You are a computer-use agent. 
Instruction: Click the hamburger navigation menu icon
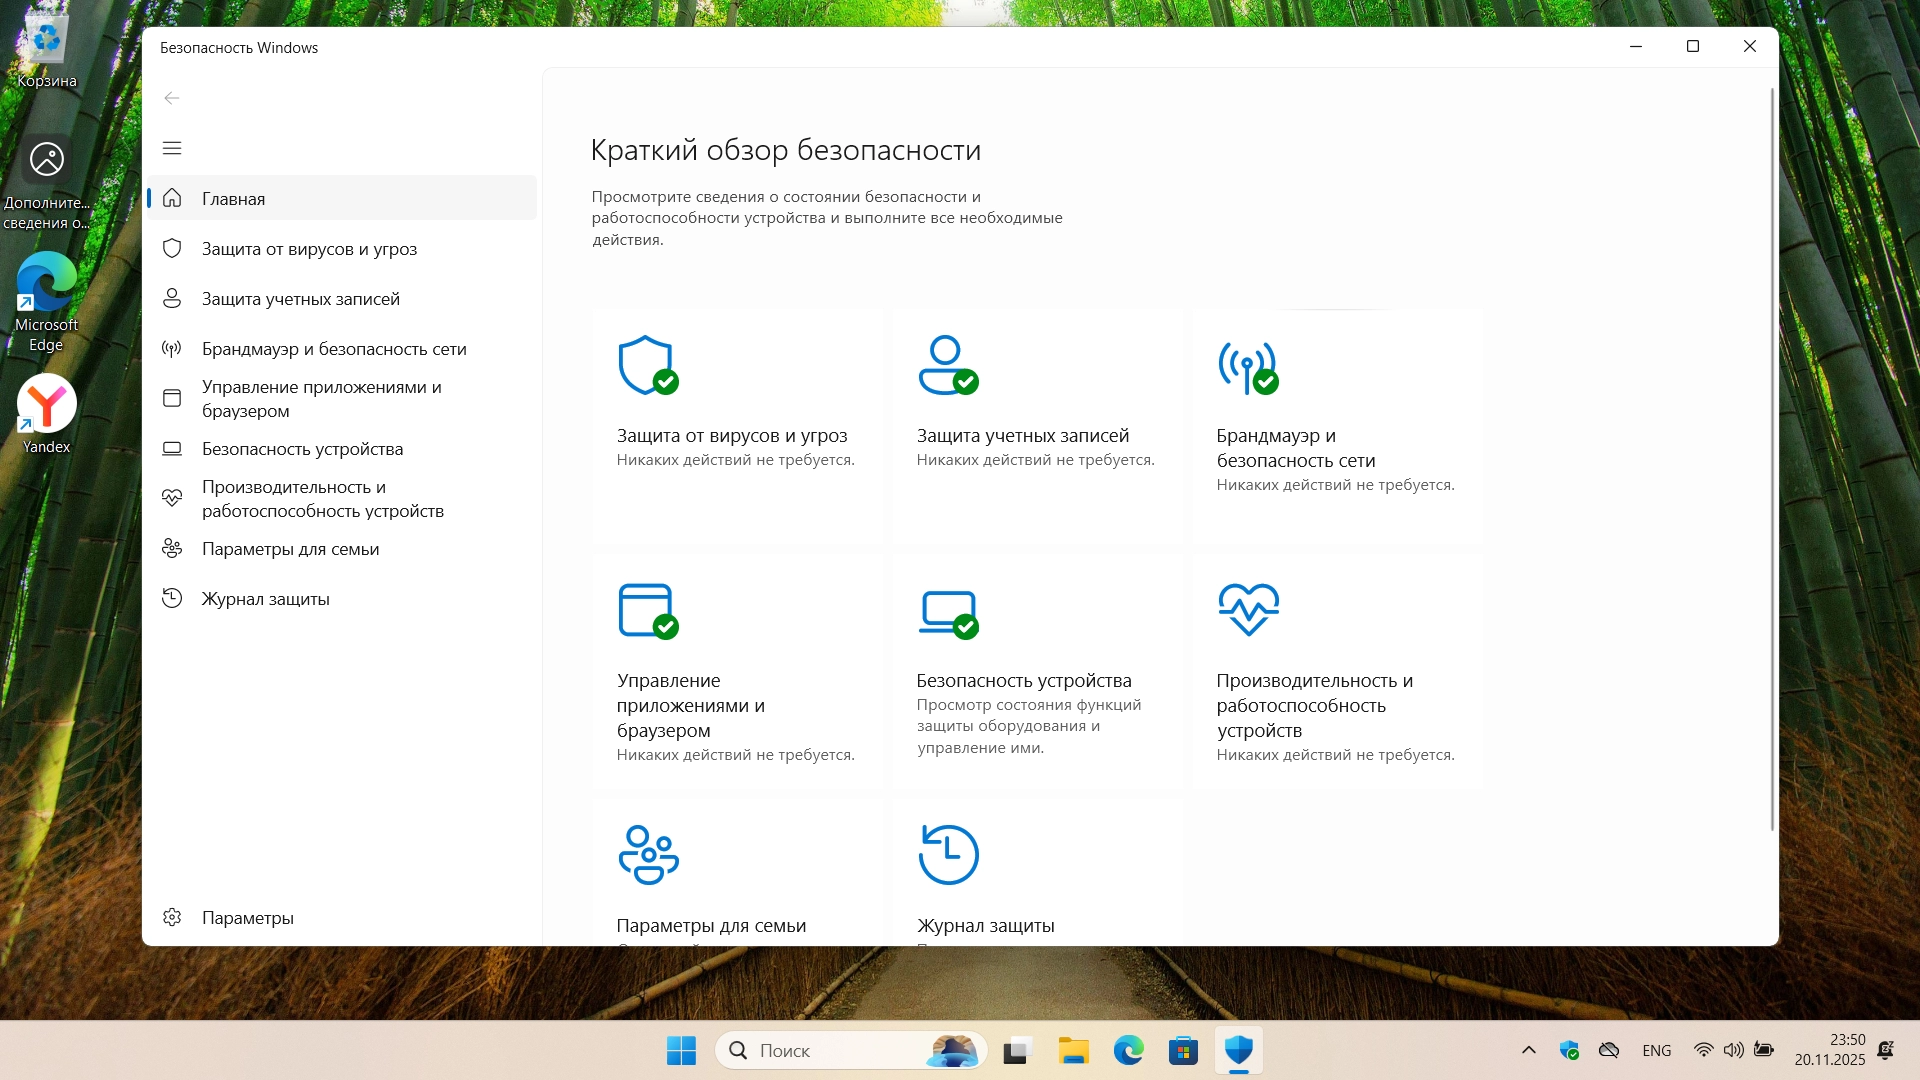(x=172, y=148)
